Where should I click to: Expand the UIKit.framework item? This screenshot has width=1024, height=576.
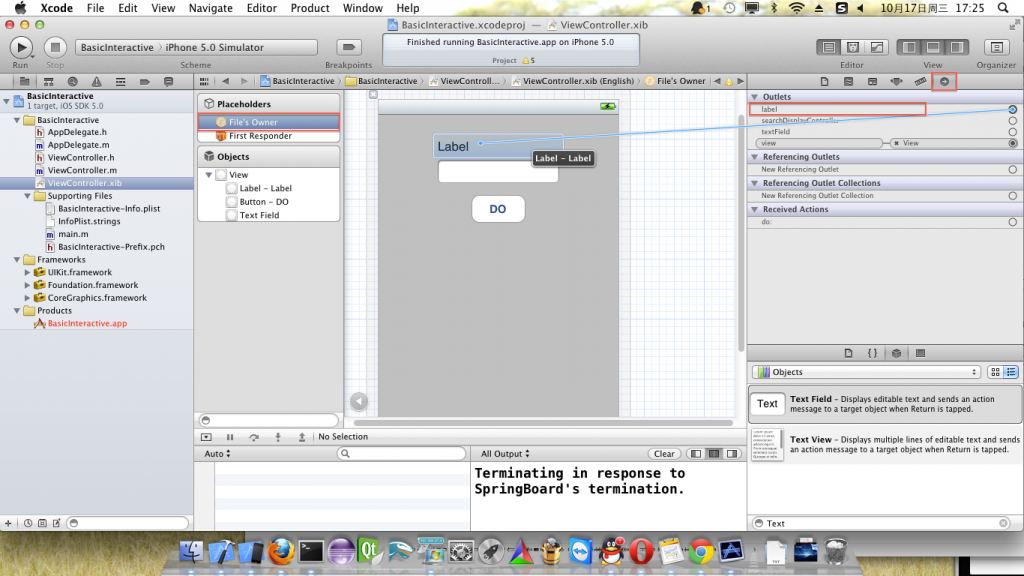27,272
